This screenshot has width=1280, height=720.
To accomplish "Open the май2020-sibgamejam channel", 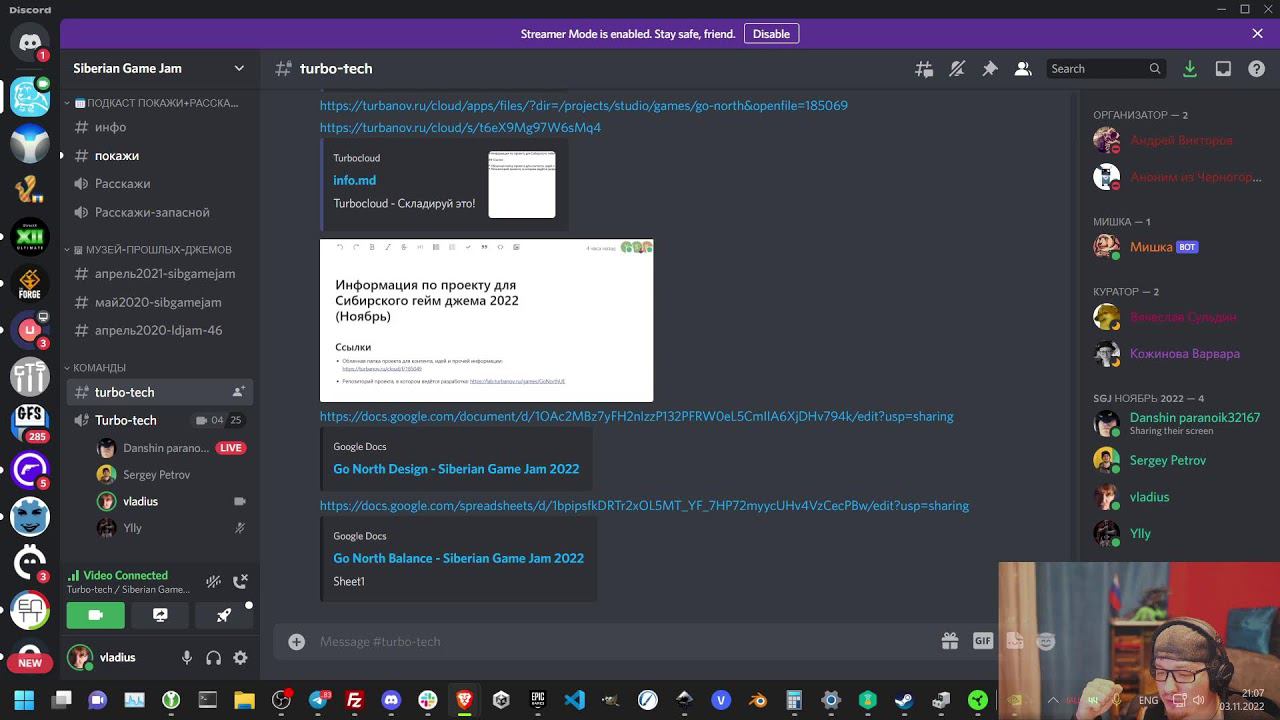I will (x=160, y=302).
